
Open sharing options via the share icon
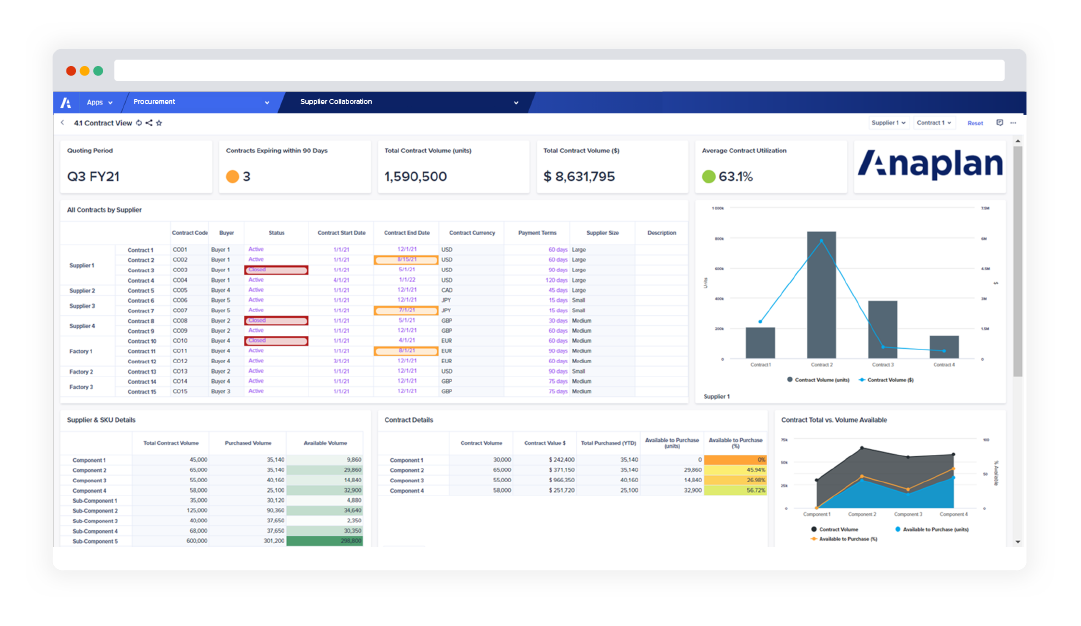point(149,123)
